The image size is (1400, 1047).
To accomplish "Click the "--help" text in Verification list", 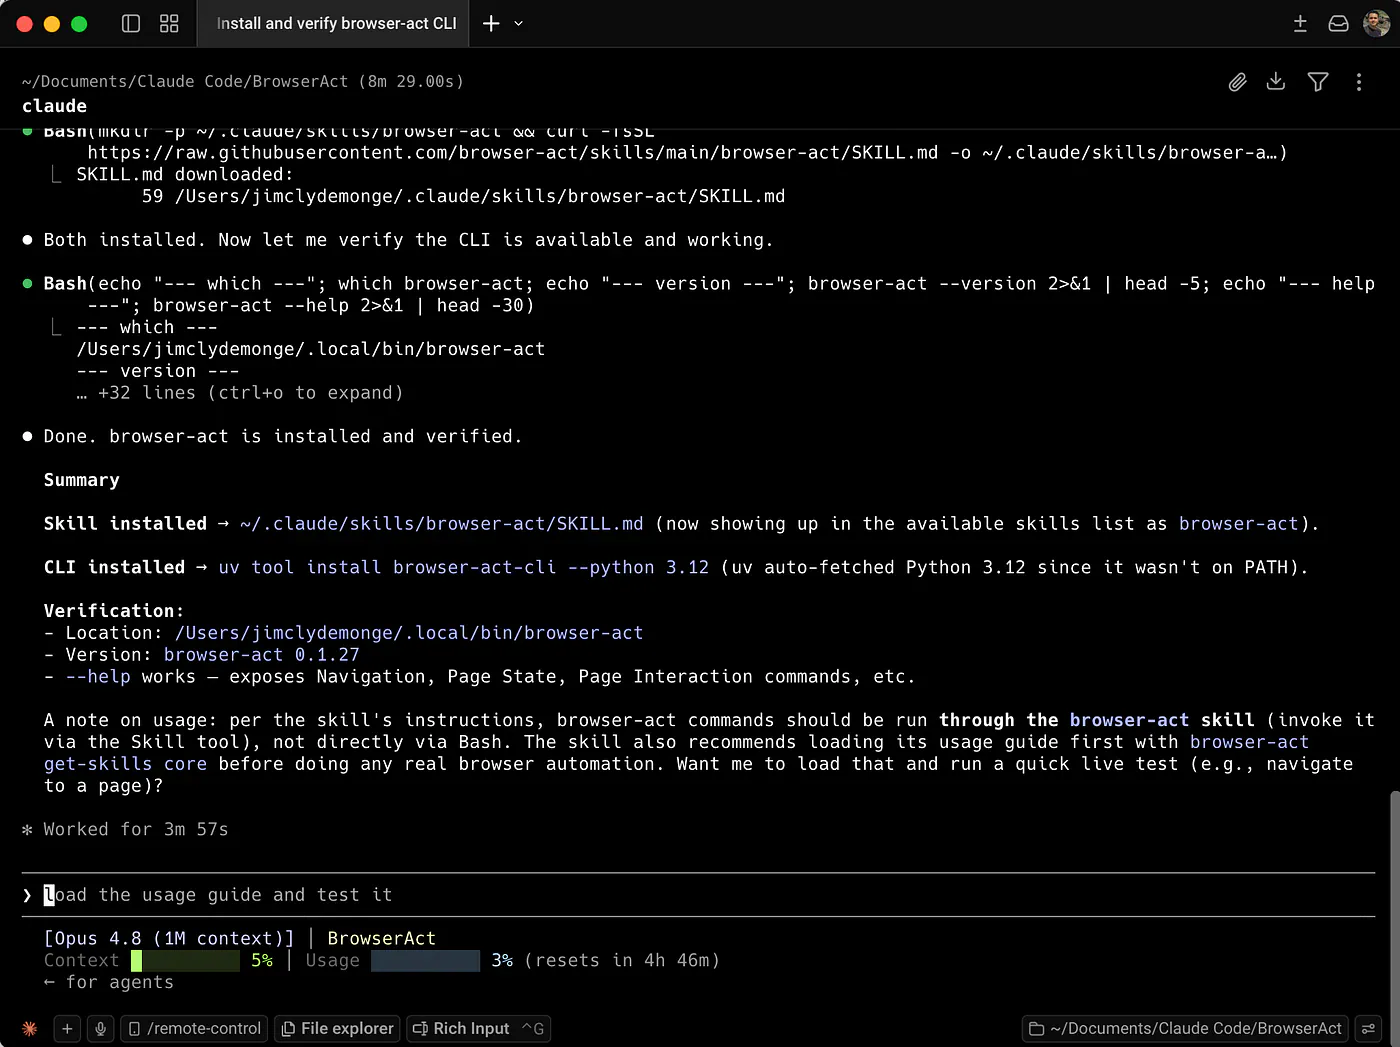I will click(98, 677).
